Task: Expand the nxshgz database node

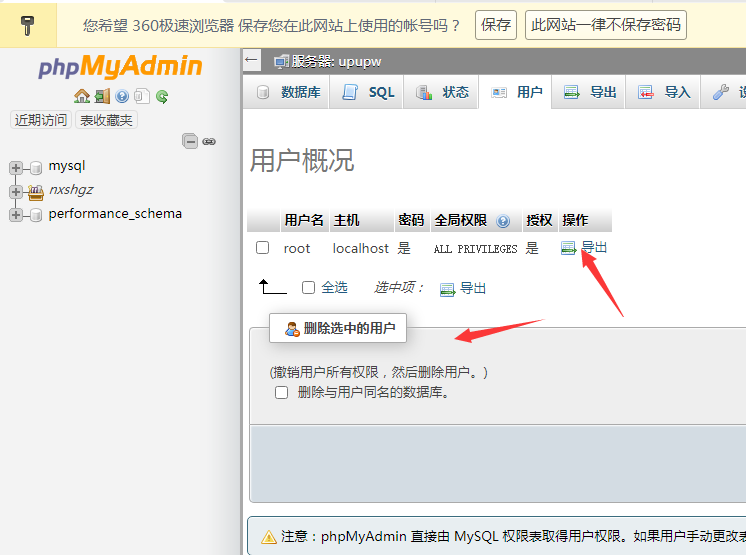Action: tap(16, 190)
